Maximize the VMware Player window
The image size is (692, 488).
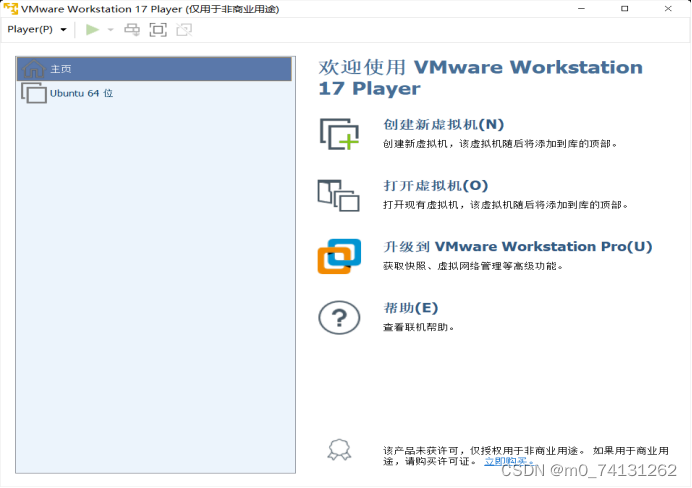tap(624, 9)
